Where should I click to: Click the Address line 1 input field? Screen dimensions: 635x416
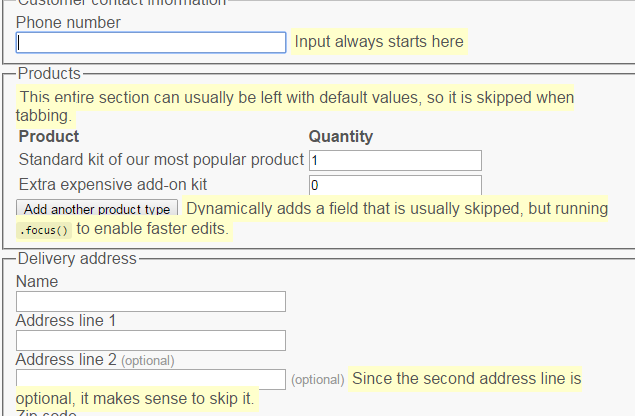[x=151, y=341]
